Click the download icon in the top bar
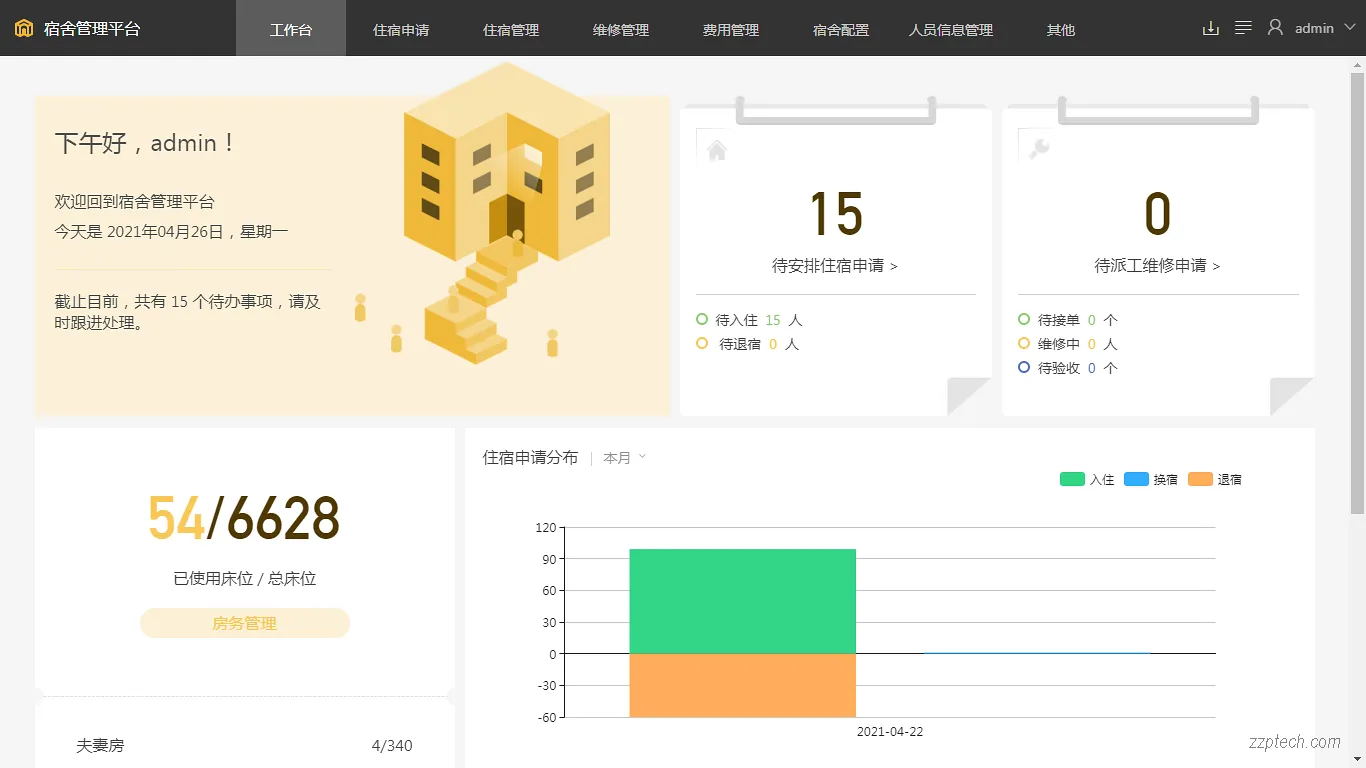 coord(1210,28)
